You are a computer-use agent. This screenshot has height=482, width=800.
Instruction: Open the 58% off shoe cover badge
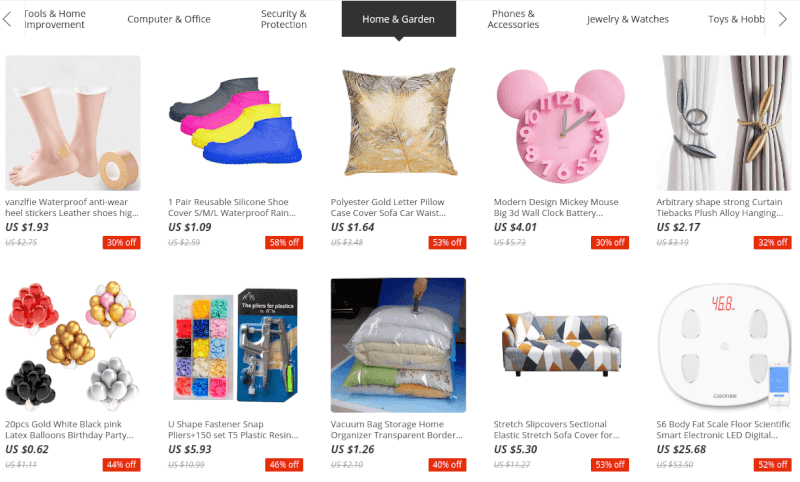point(284,242)
